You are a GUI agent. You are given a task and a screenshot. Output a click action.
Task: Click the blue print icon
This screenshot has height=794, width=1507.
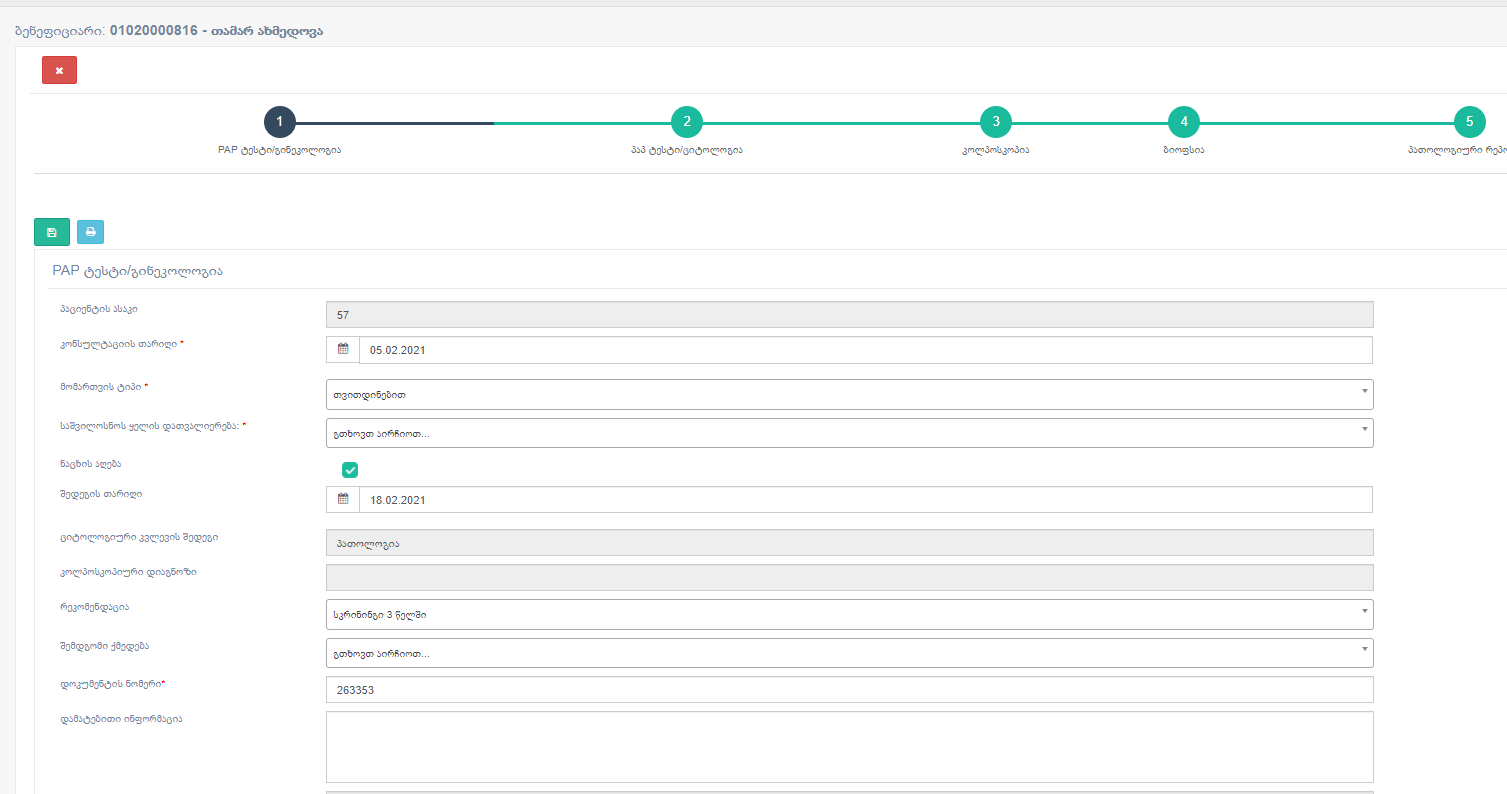(x=90, y=232)
